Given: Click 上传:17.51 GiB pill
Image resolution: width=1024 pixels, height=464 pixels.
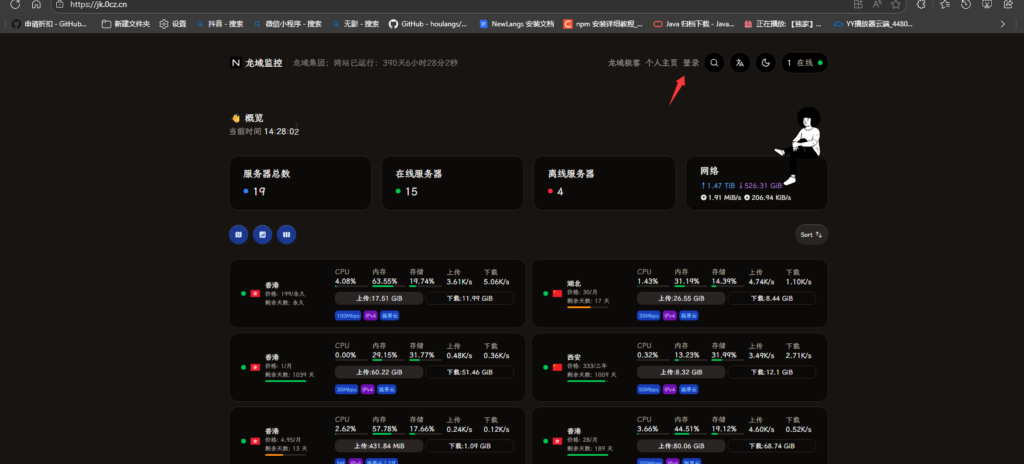Looking at the screenshot, I should (379, 299).
